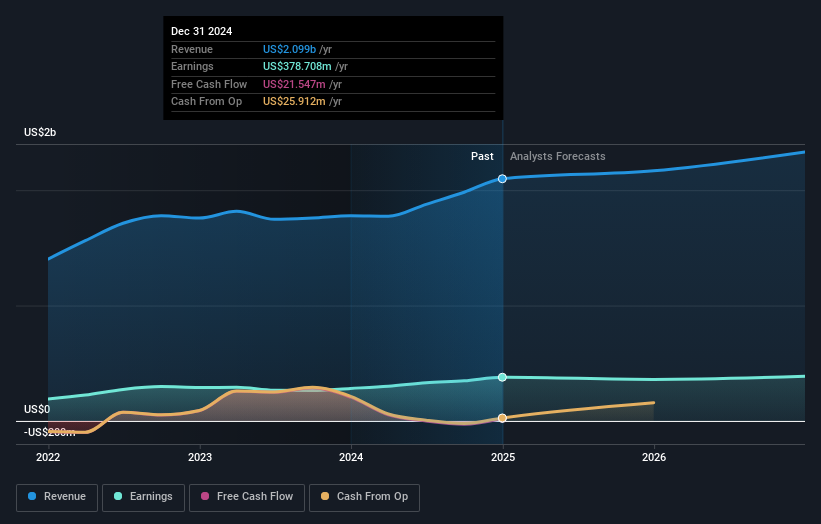Click the US$2.099b revenue value in tooltip
Image resolution: width=821 pixels, height=524 pixels.
click(x=289, y=50)
